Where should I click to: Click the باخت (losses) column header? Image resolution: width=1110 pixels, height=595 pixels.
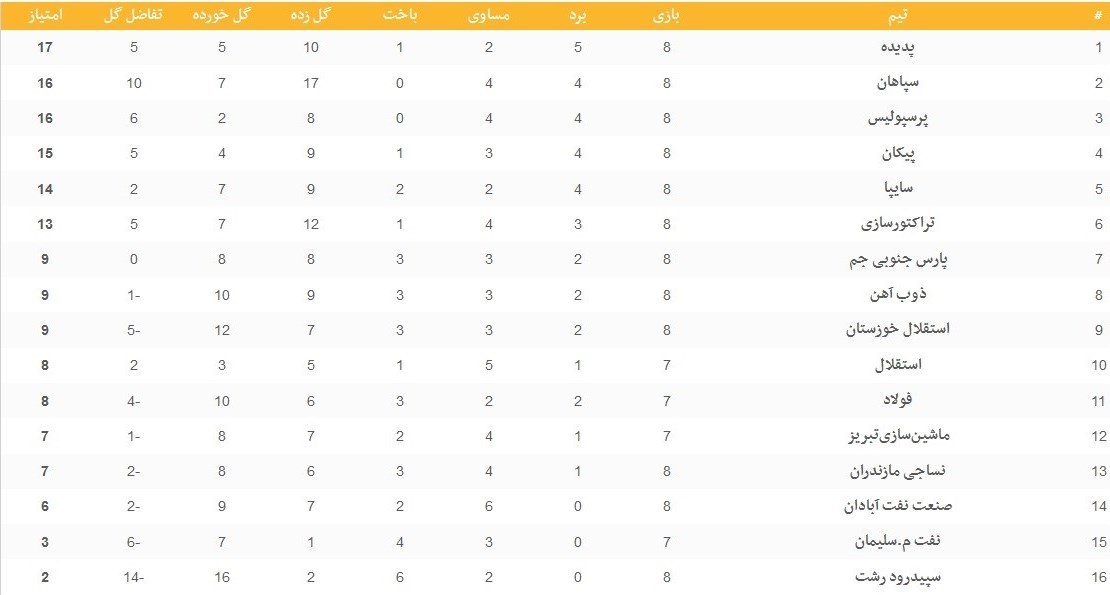[399, 16]
